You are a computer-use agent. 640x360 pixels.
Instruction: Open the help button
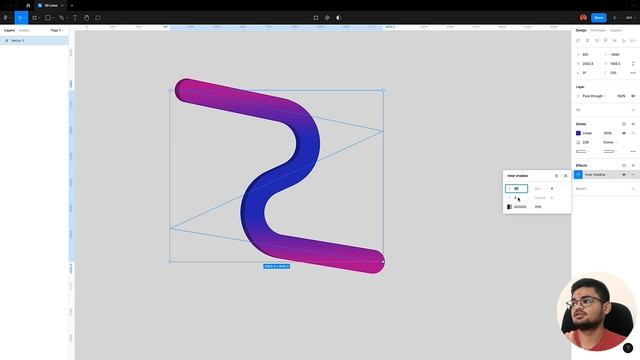628,348
